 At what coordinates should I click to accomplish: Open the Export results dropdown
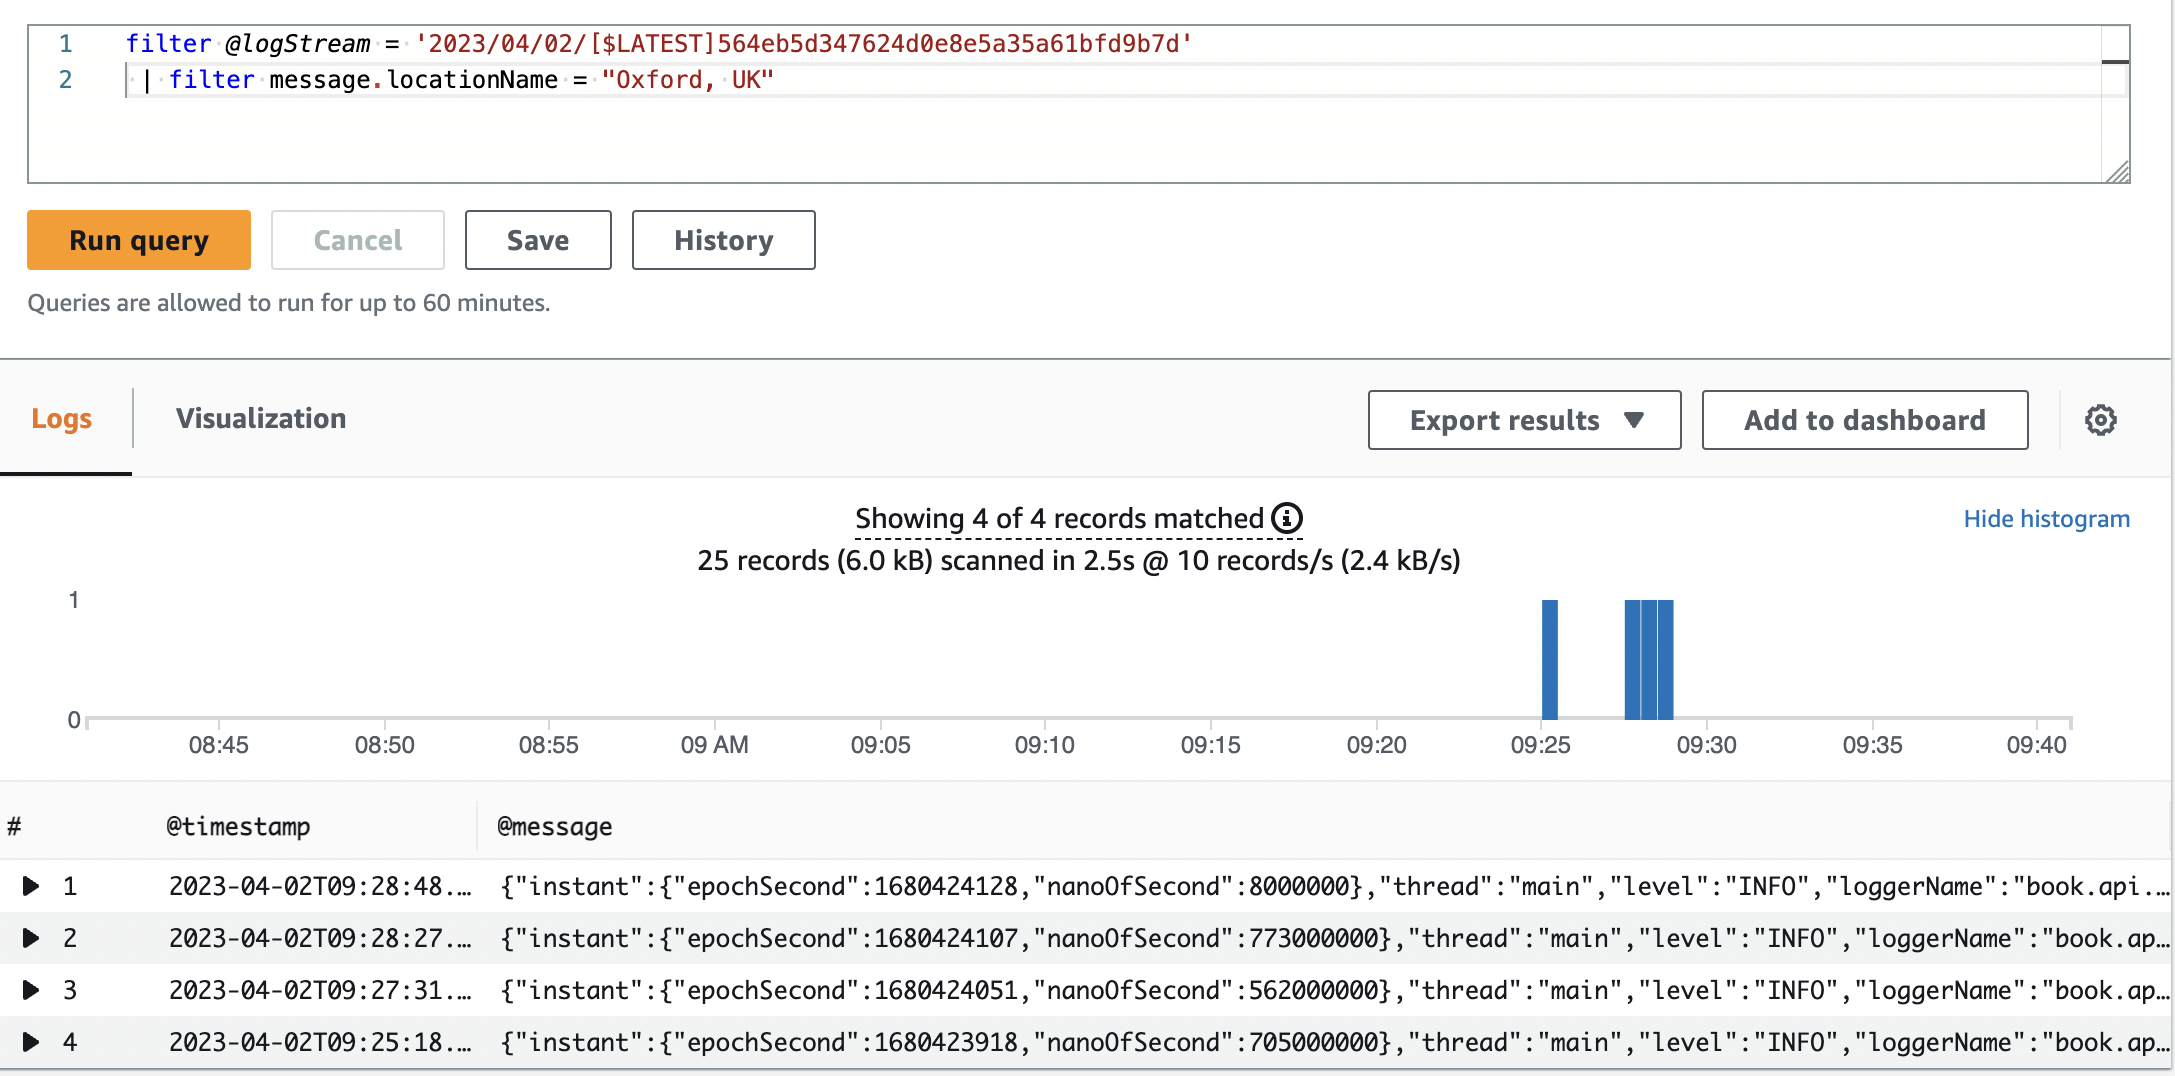[1523, 420]
